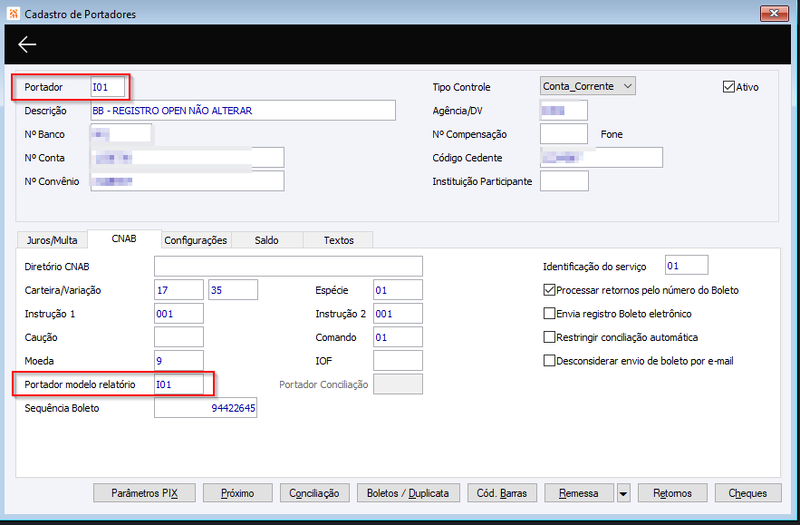Check Restringir conciliação automática

click(x=549, y=337)
